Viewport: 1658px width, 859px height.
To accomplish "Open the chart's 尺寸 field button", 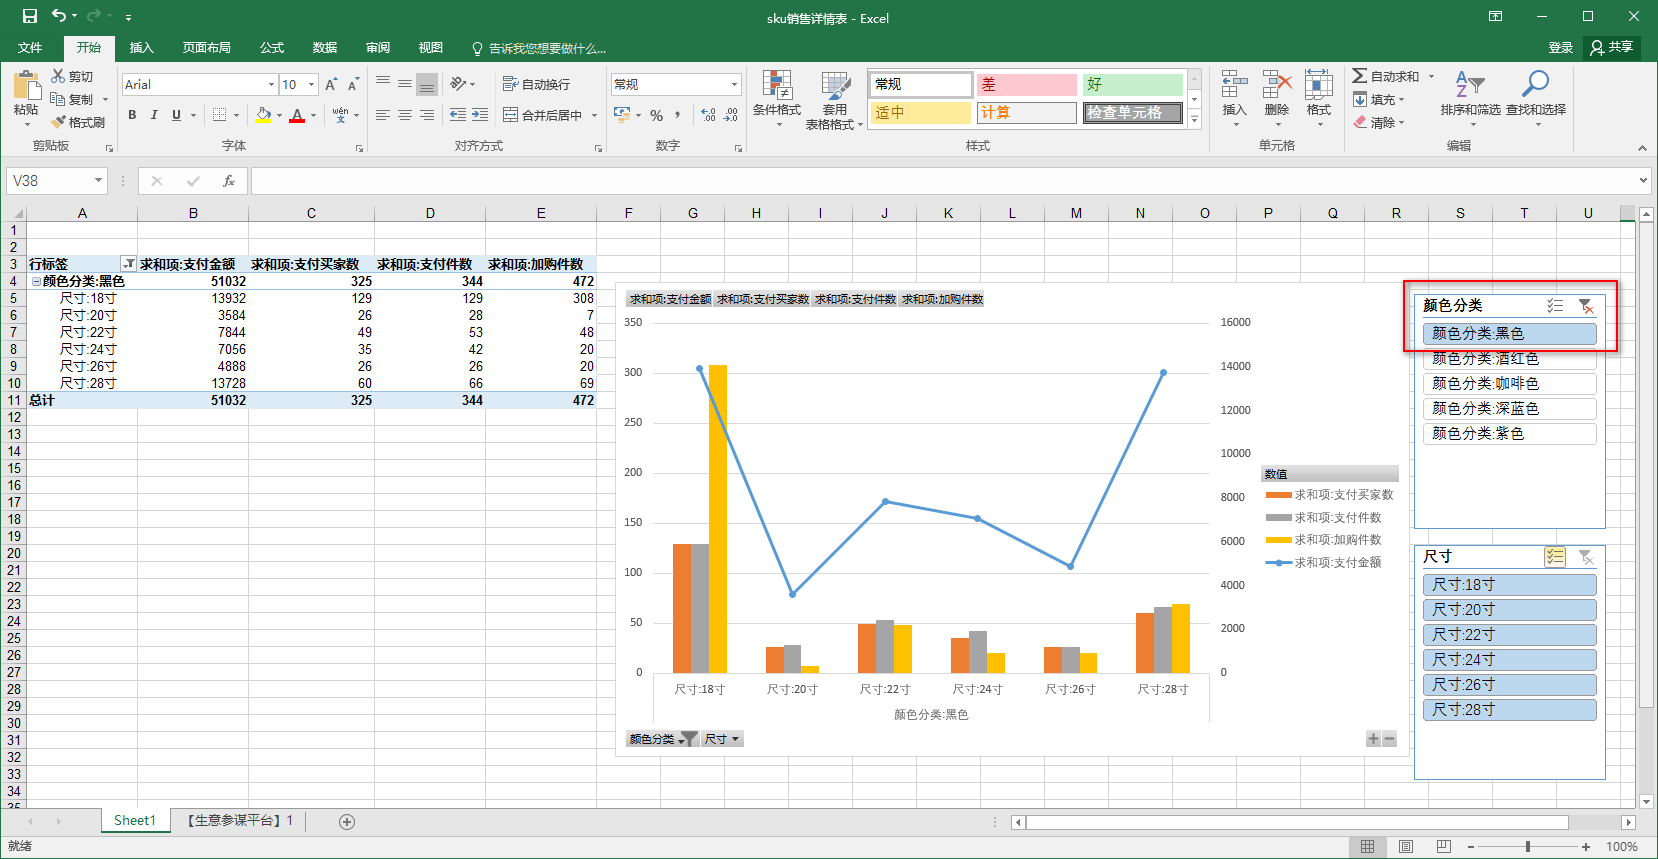I will (x=721, y=739).
